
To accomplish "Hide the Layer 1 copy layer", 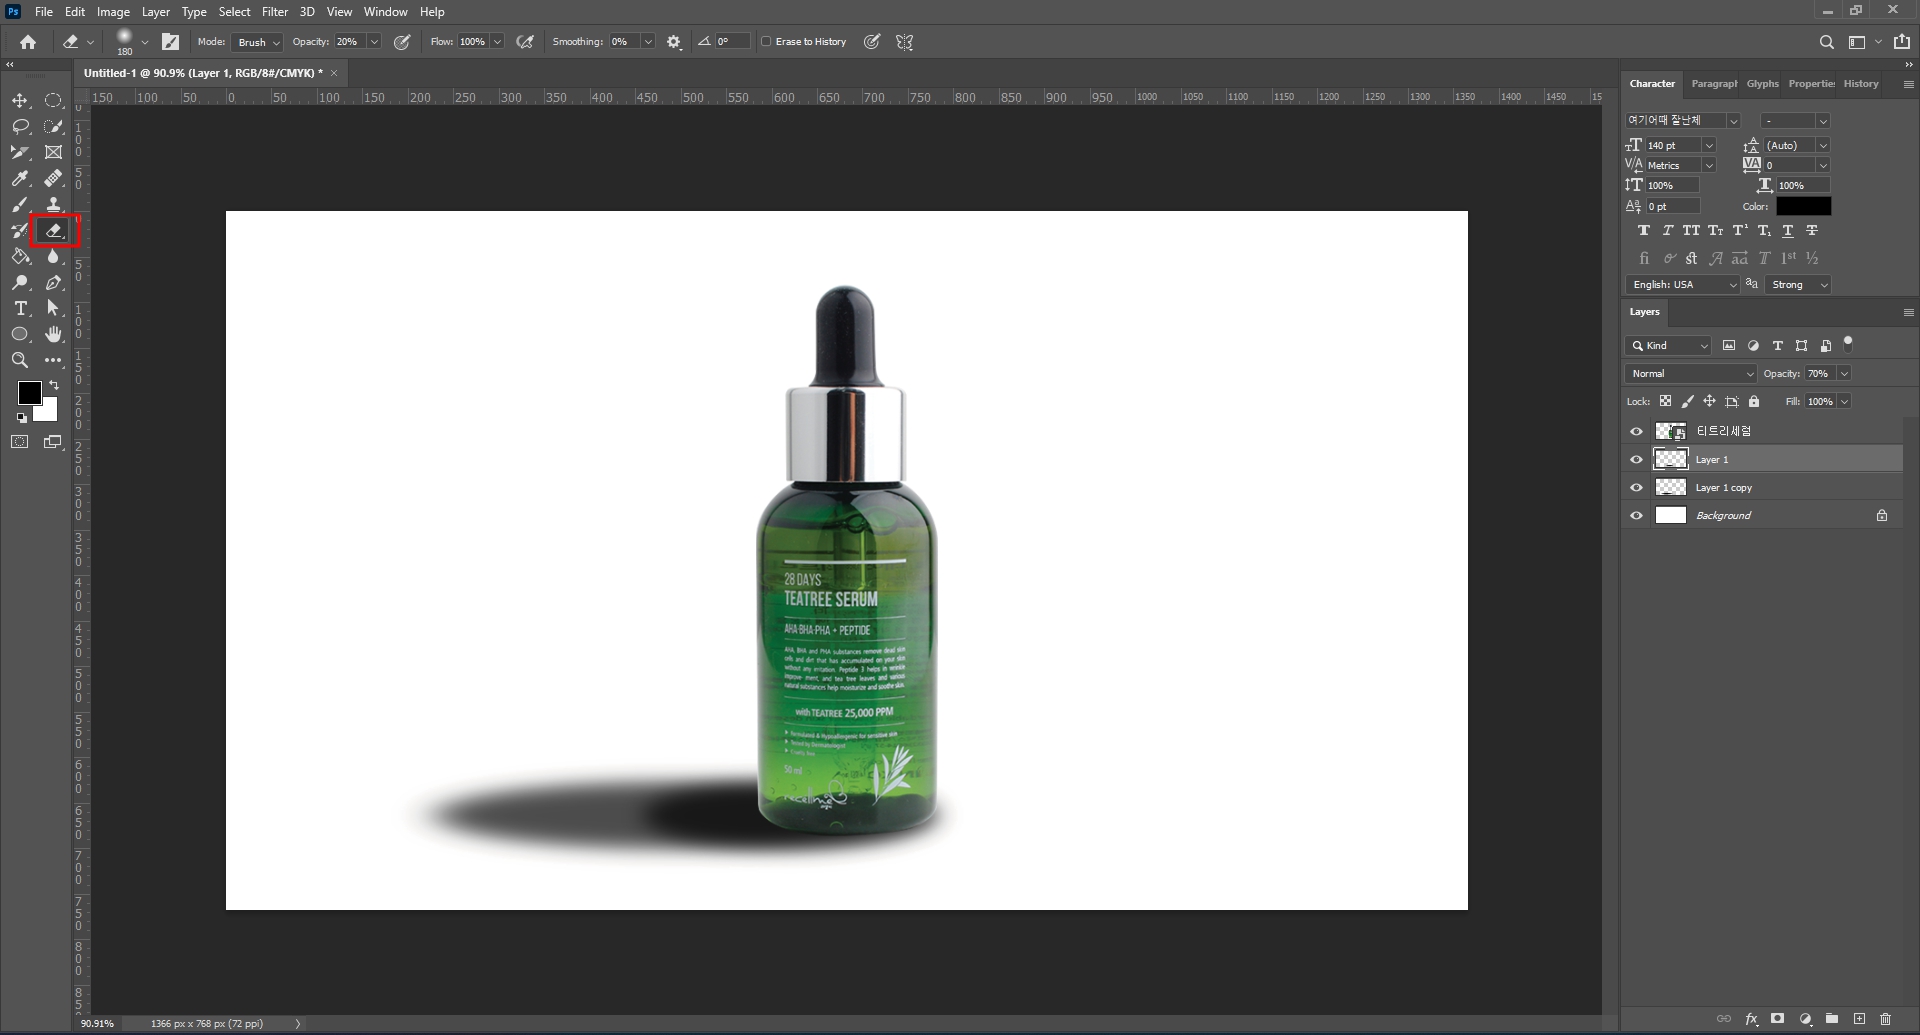I will (x=1637, y=488).
